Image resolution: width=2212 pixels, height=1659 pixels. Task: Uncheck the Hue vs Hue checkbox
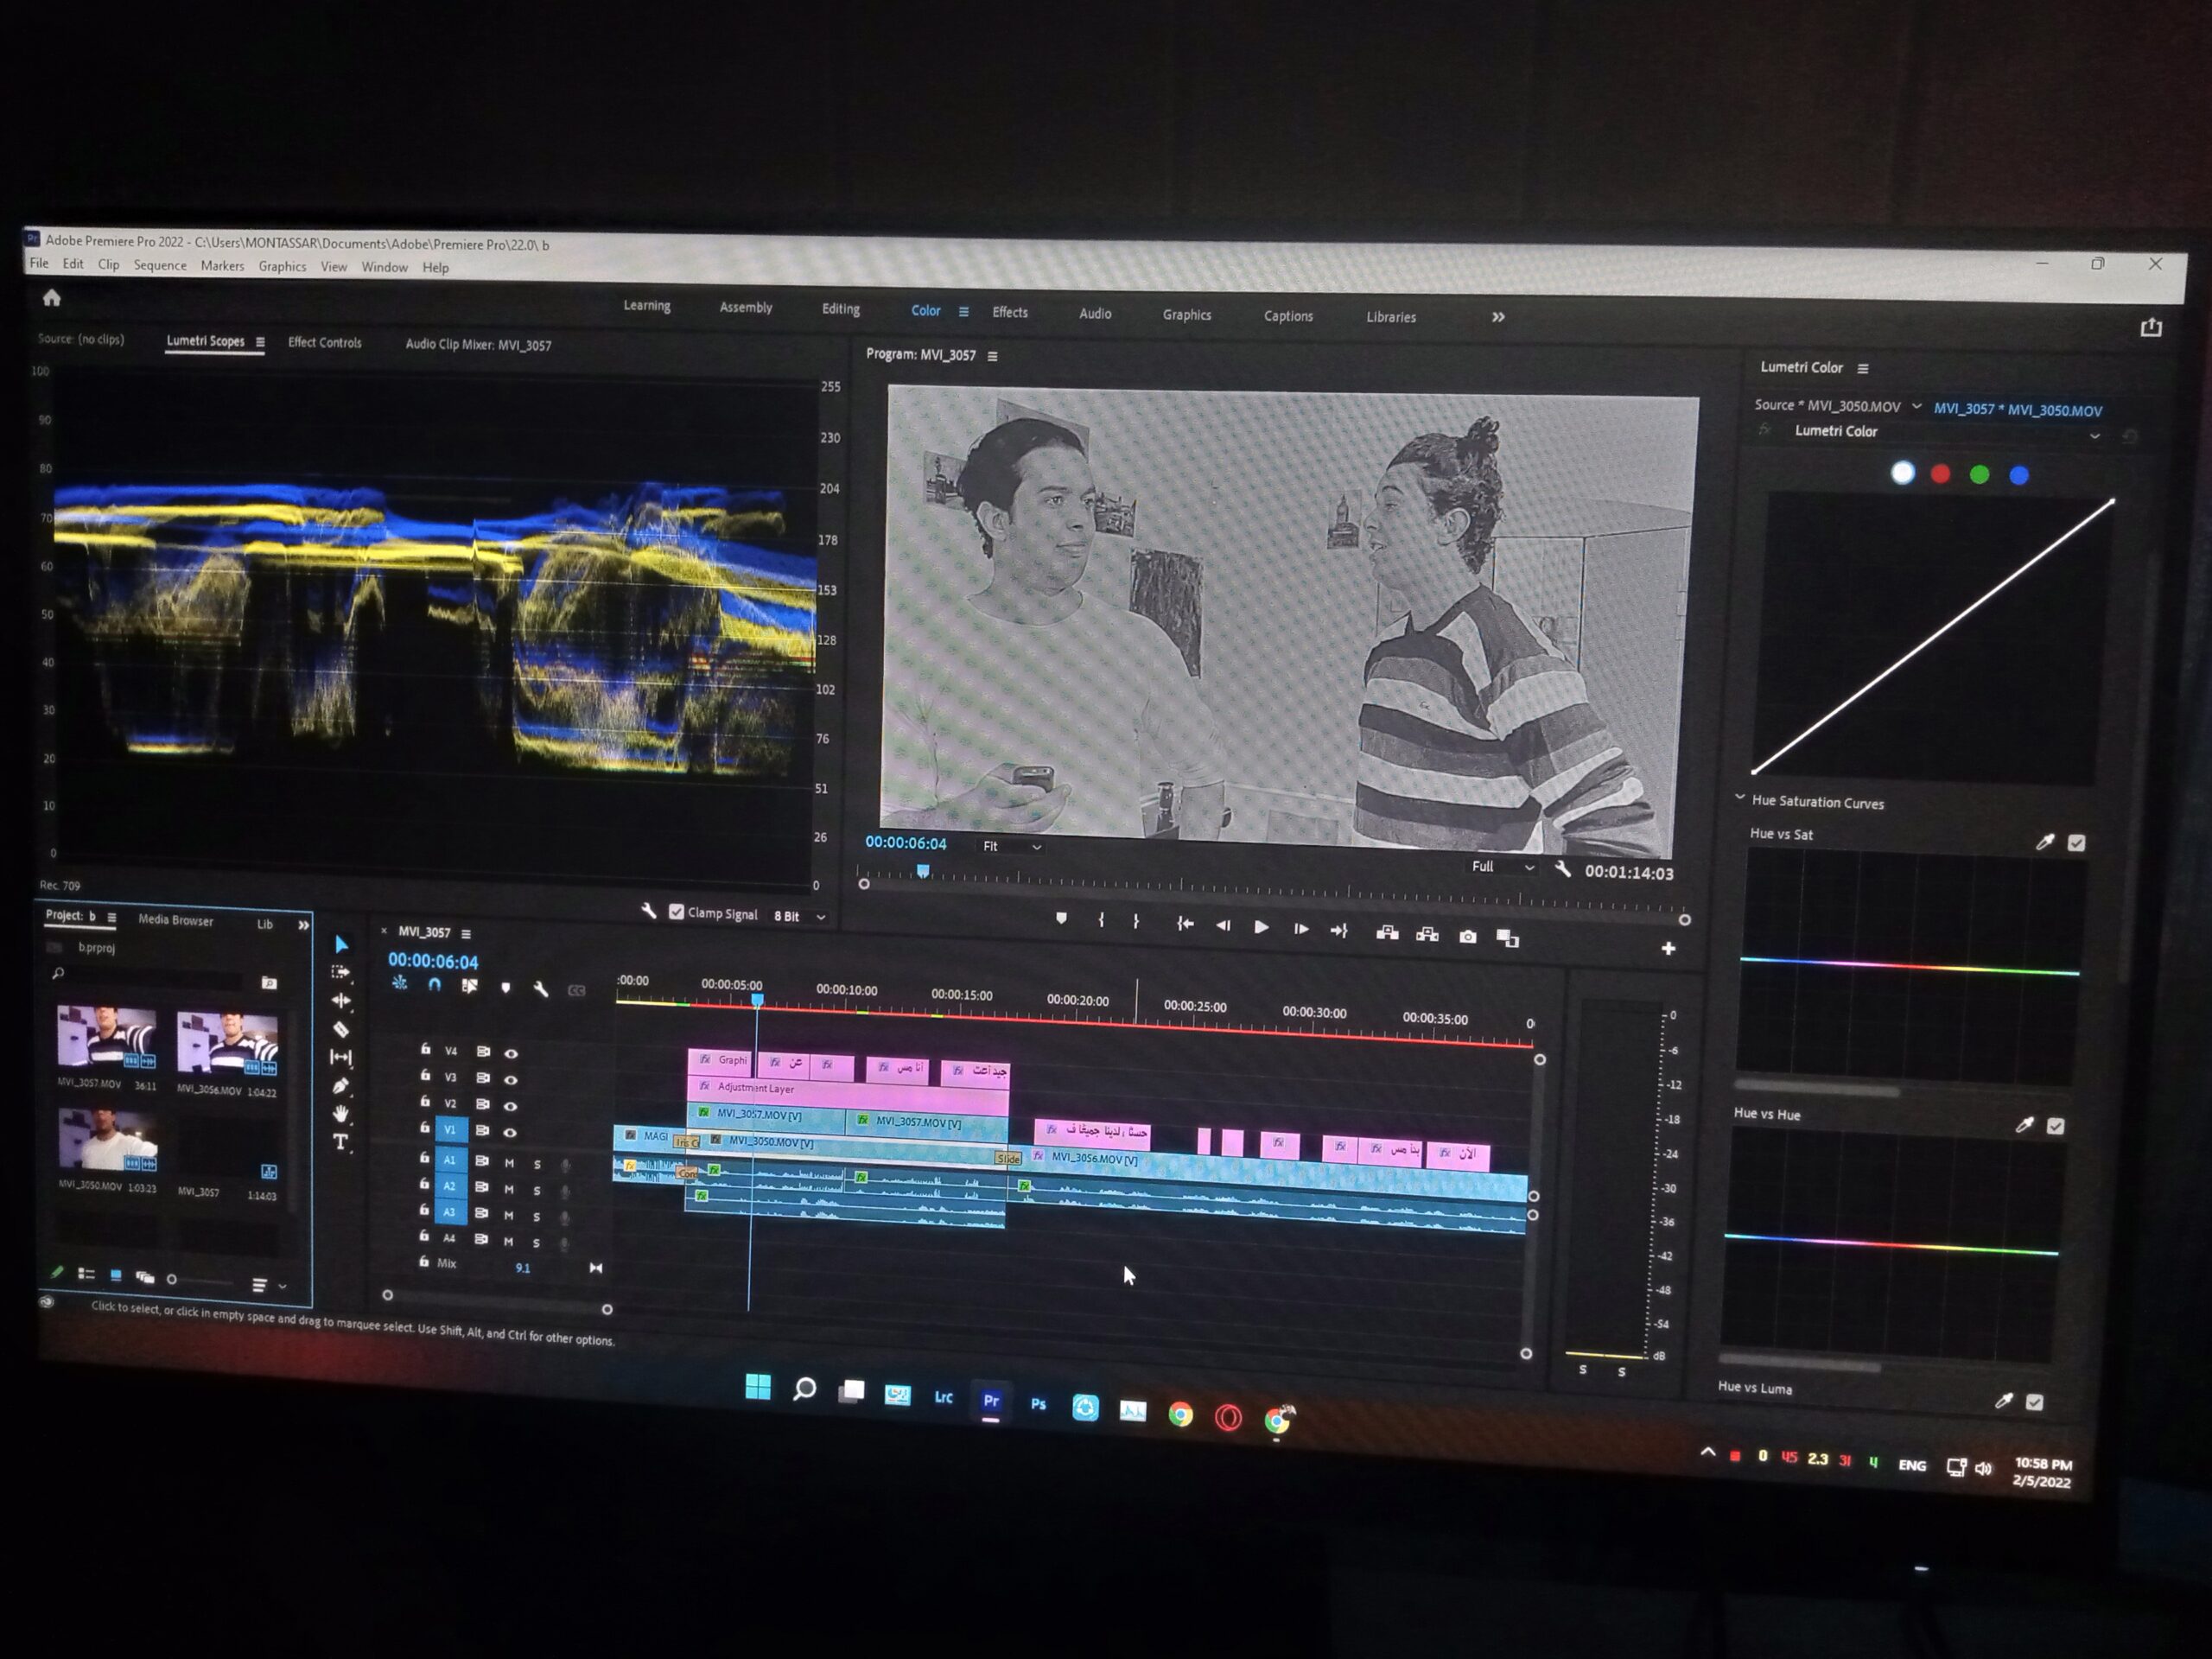click(2055, 1126)
